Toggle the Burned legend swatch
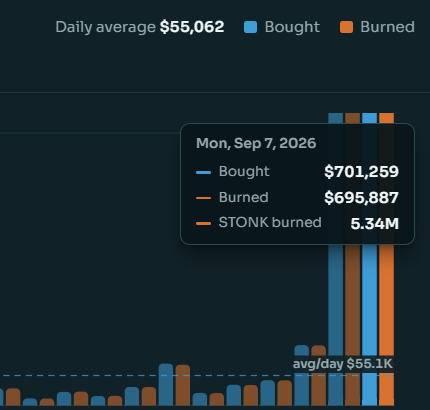 tap(346, 27)
